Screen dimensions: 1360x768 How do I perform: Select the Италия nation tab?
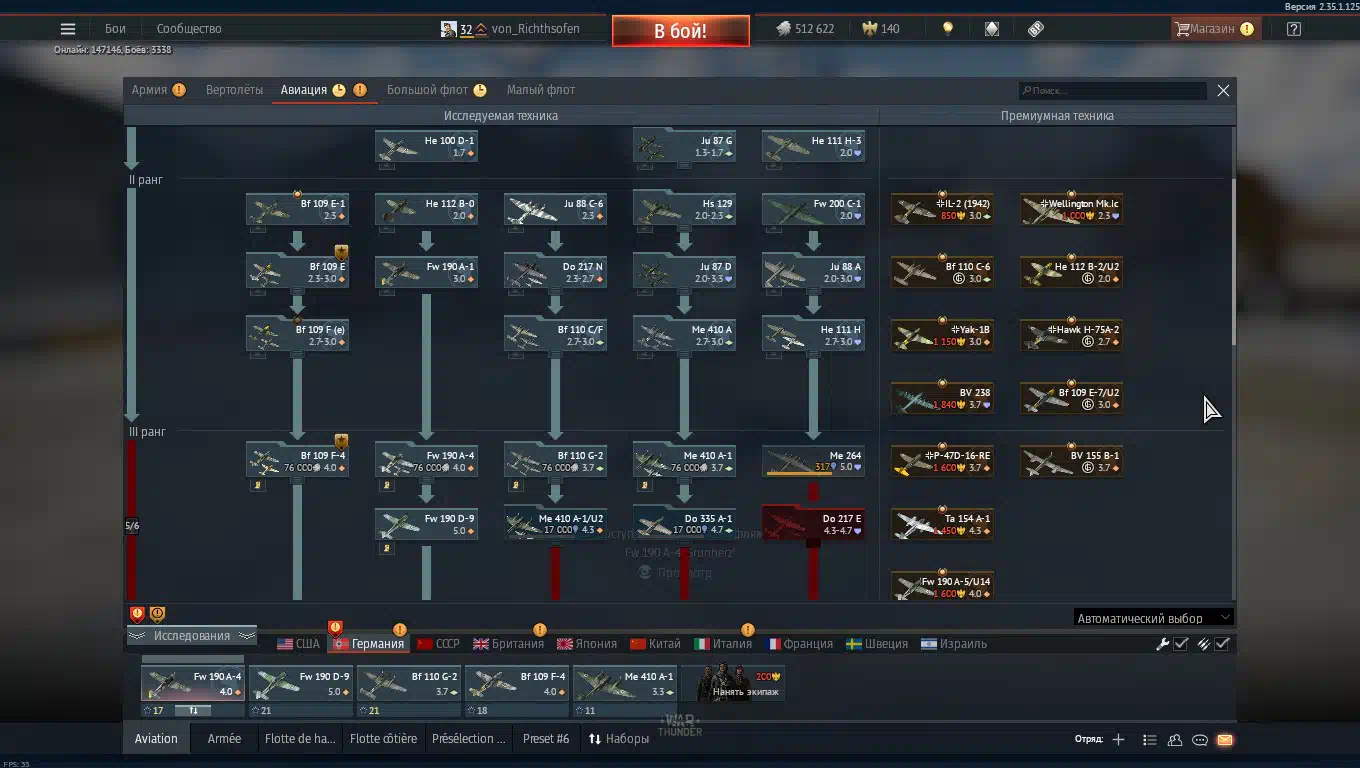point(723,644)
